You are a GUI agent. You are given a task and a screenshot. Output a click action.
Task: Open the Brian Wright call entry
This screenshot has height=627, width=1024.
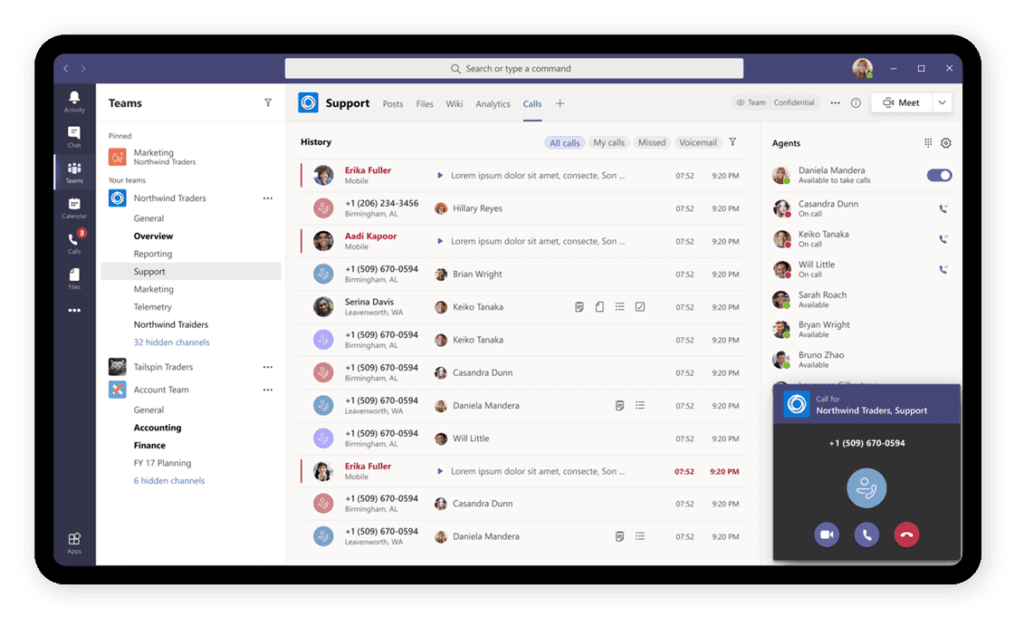[522, 274]
